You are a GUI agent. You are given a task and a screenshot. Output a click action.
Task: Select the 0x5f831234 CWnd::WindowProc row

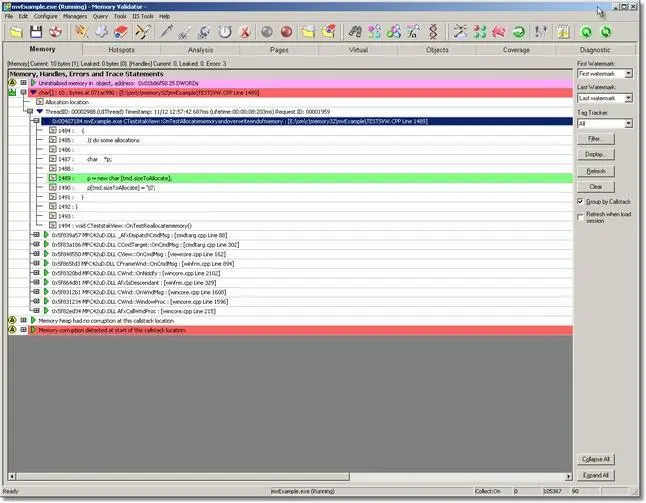[140, 302]
